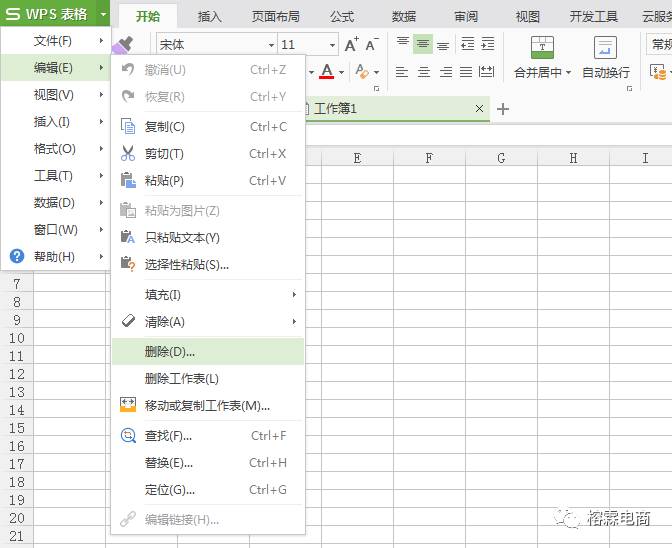The width and height of the screenshot is (672, 548).
Task: Switch to the 开发工具 ribbon tab
Action: point(594,16)
